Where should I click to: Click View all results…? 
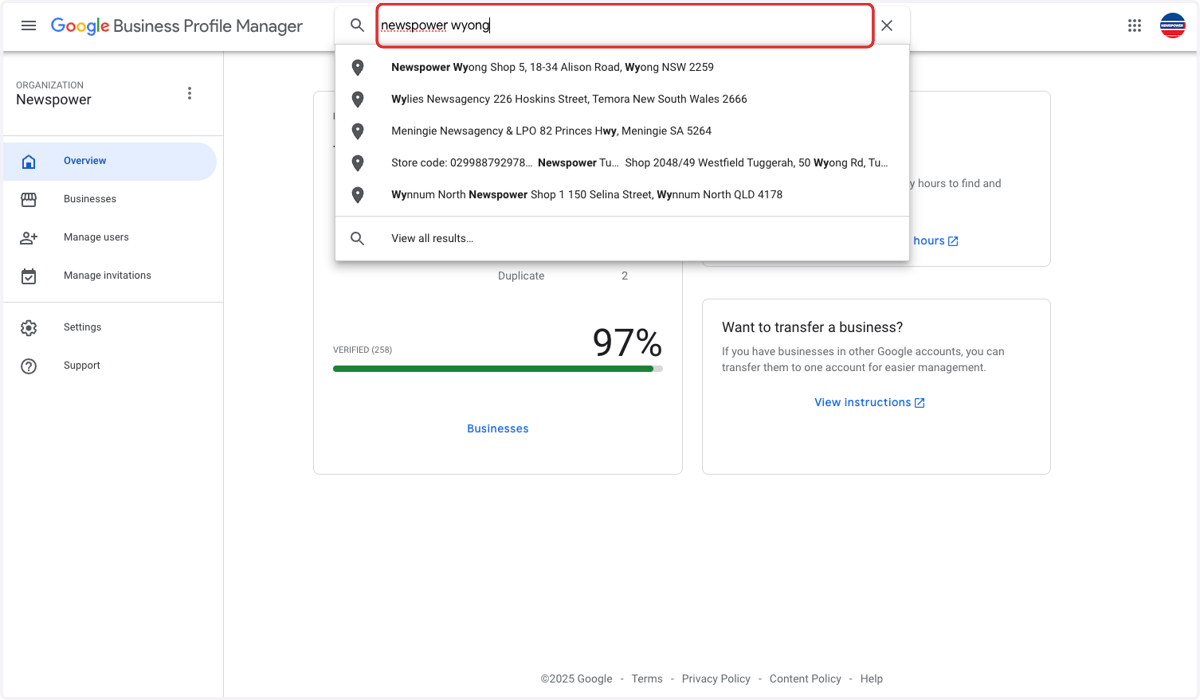tap(622, 239)
